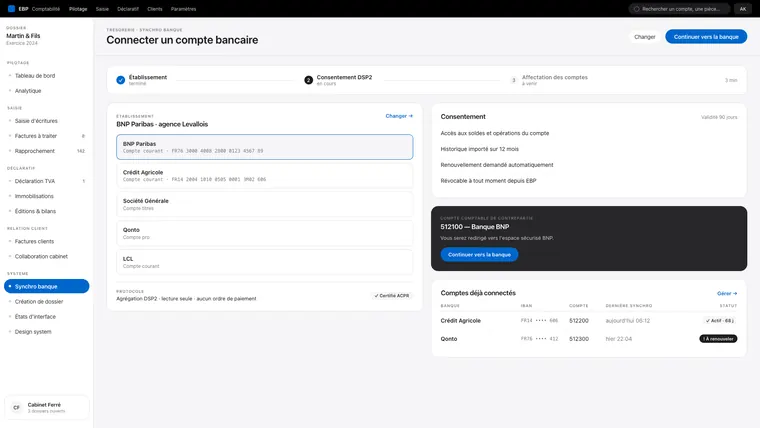Viewport: 760px width, 428px height.
Task: Open Collaboration cabinet in sidebar
Action: [x=47, y=256]
